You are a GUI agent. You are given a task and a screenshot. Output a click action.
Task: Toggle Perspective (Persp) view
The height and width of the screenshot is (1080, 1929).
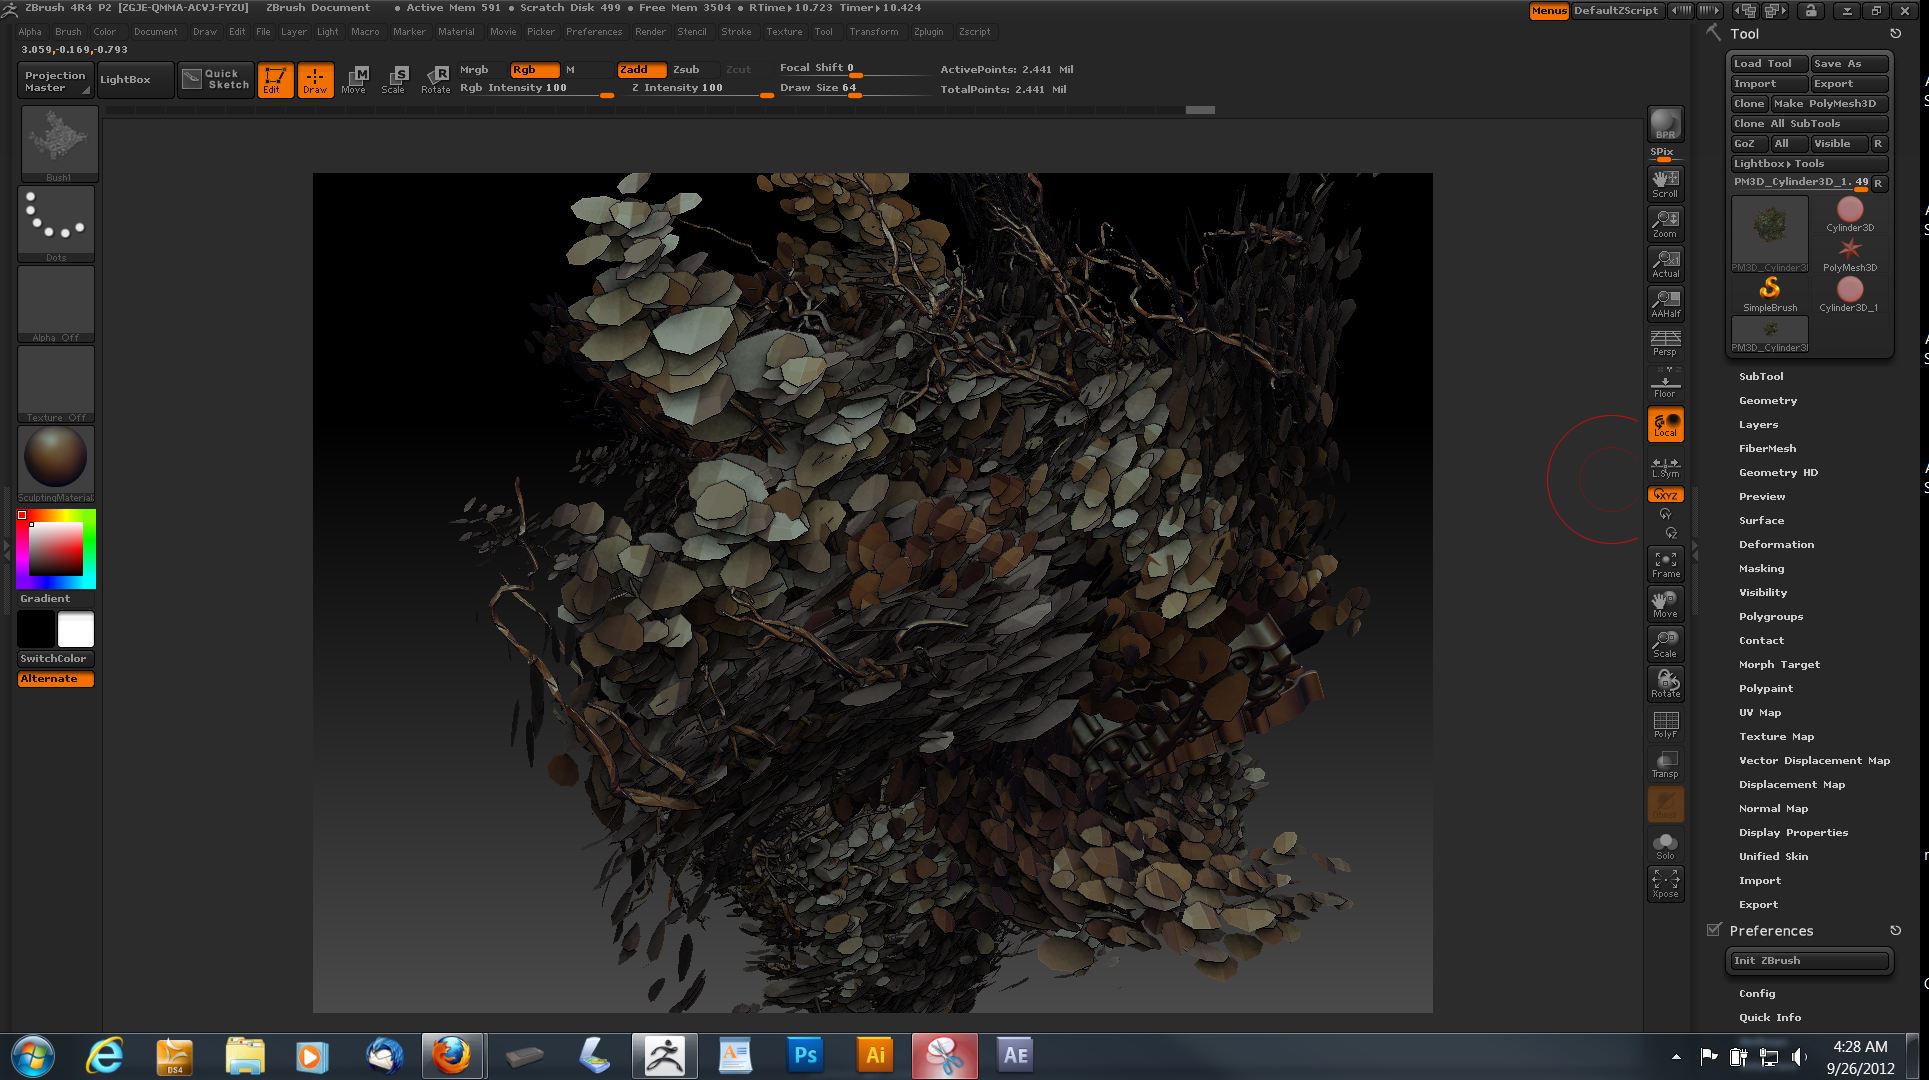pos(1665,343)
